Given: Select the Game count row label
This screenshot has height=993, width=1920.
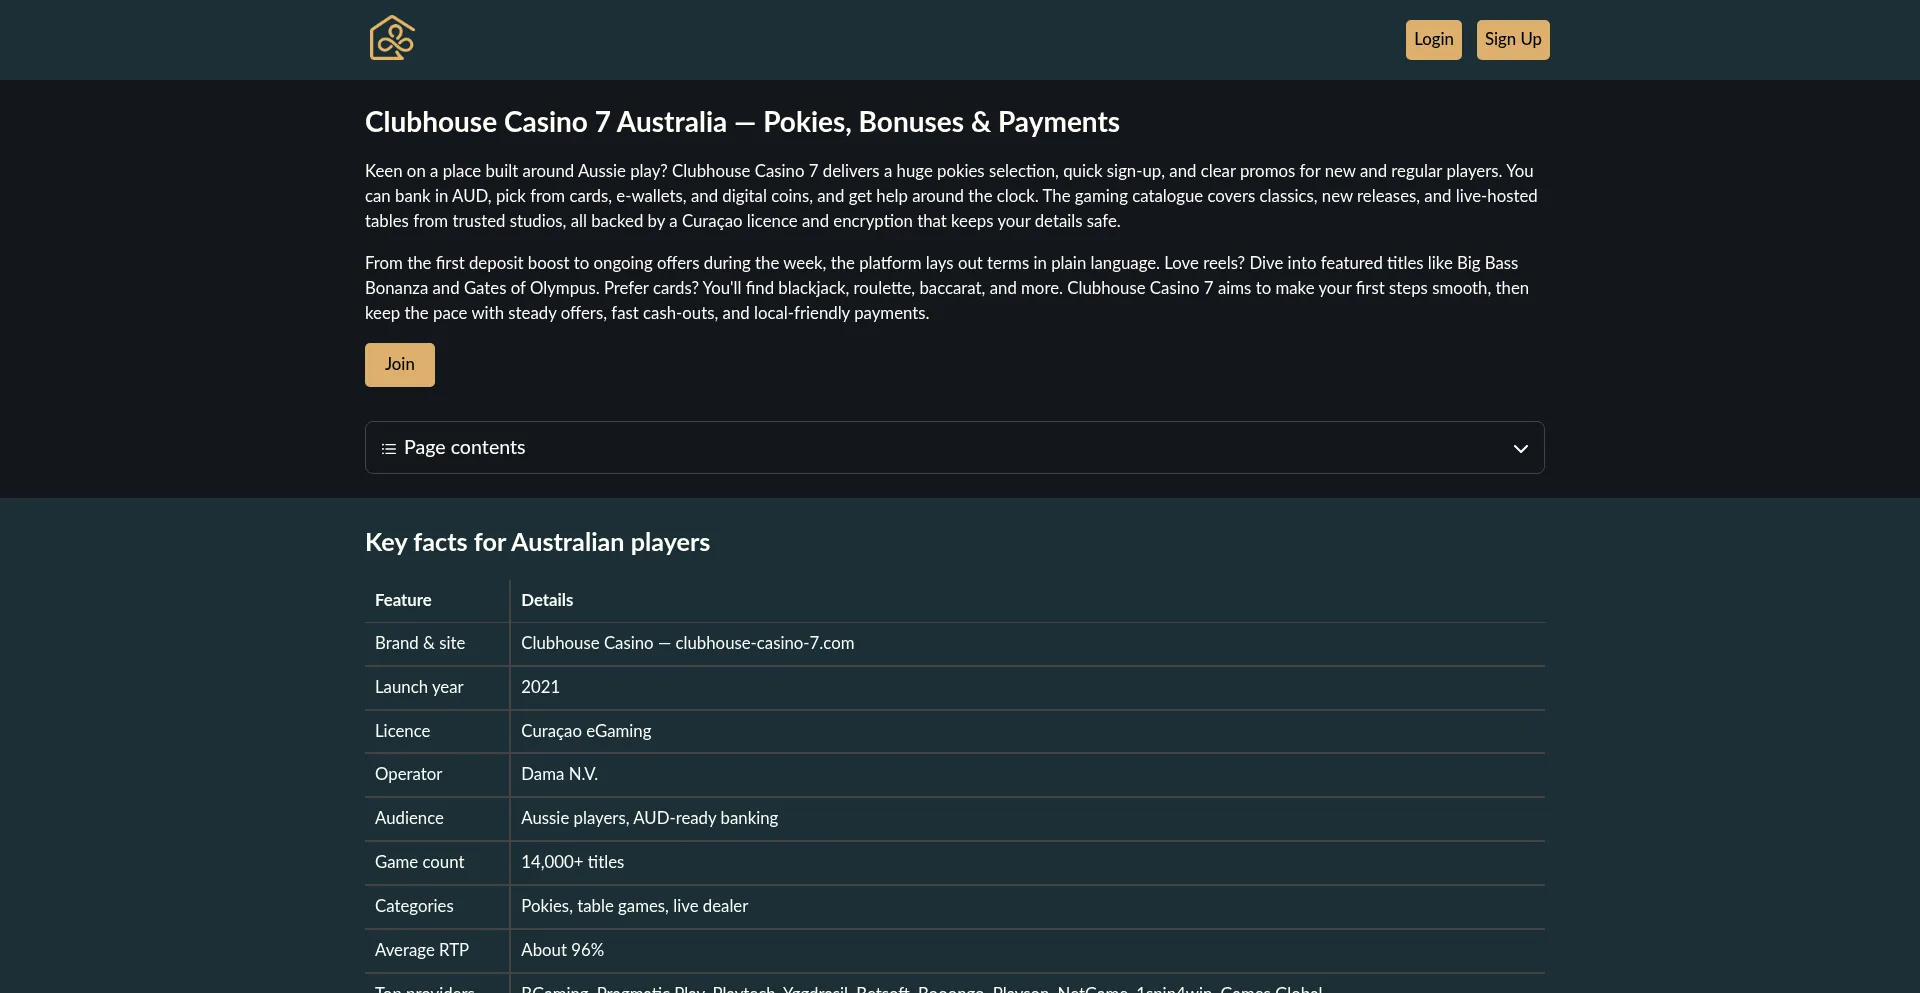Looking at the screenshot, I should (419, 862).
